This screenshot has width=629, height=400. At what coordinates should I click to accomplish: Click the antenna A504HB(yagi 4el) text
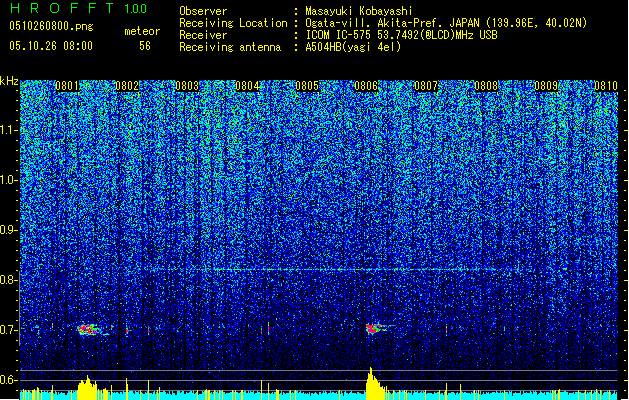[x=353, y=47]
